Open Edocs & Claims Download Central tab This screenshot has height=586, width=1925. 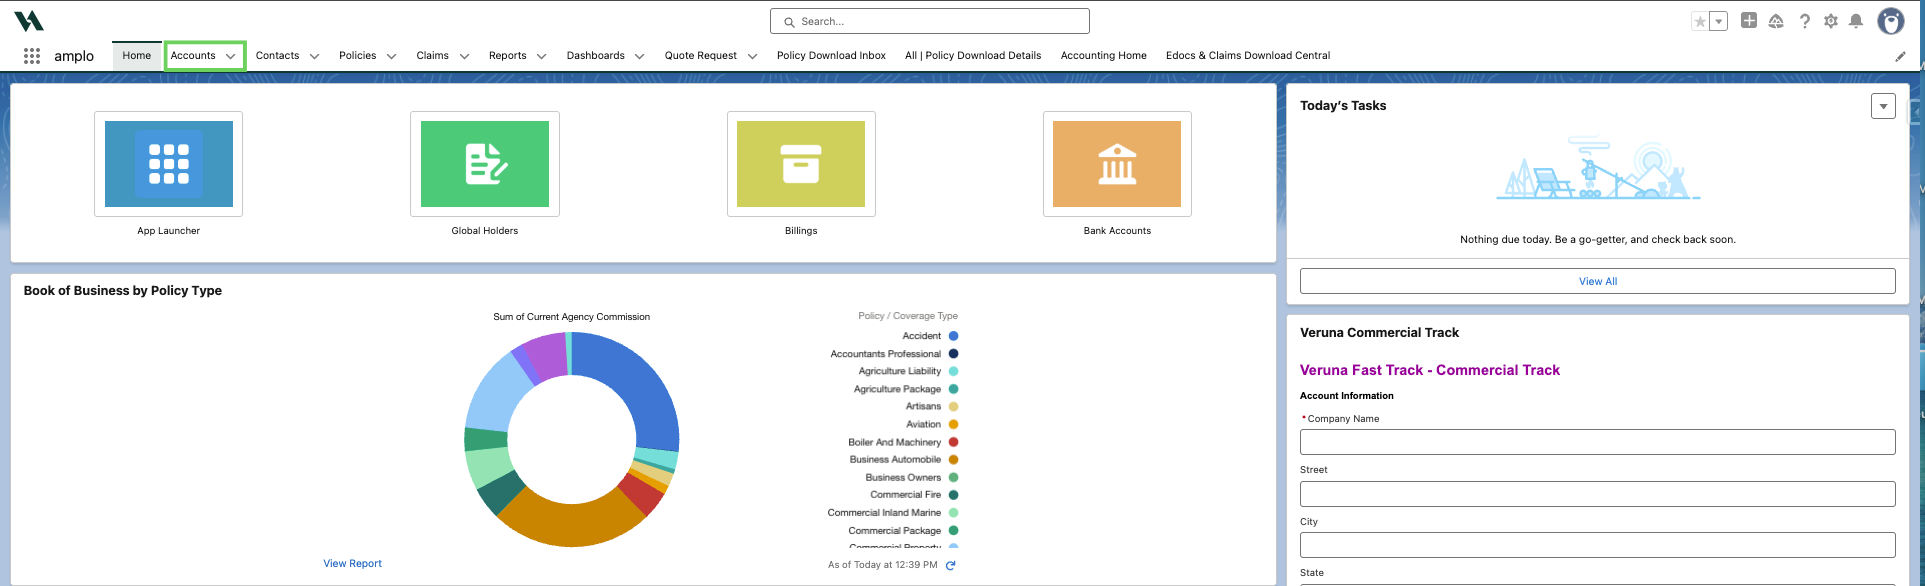1248,56
